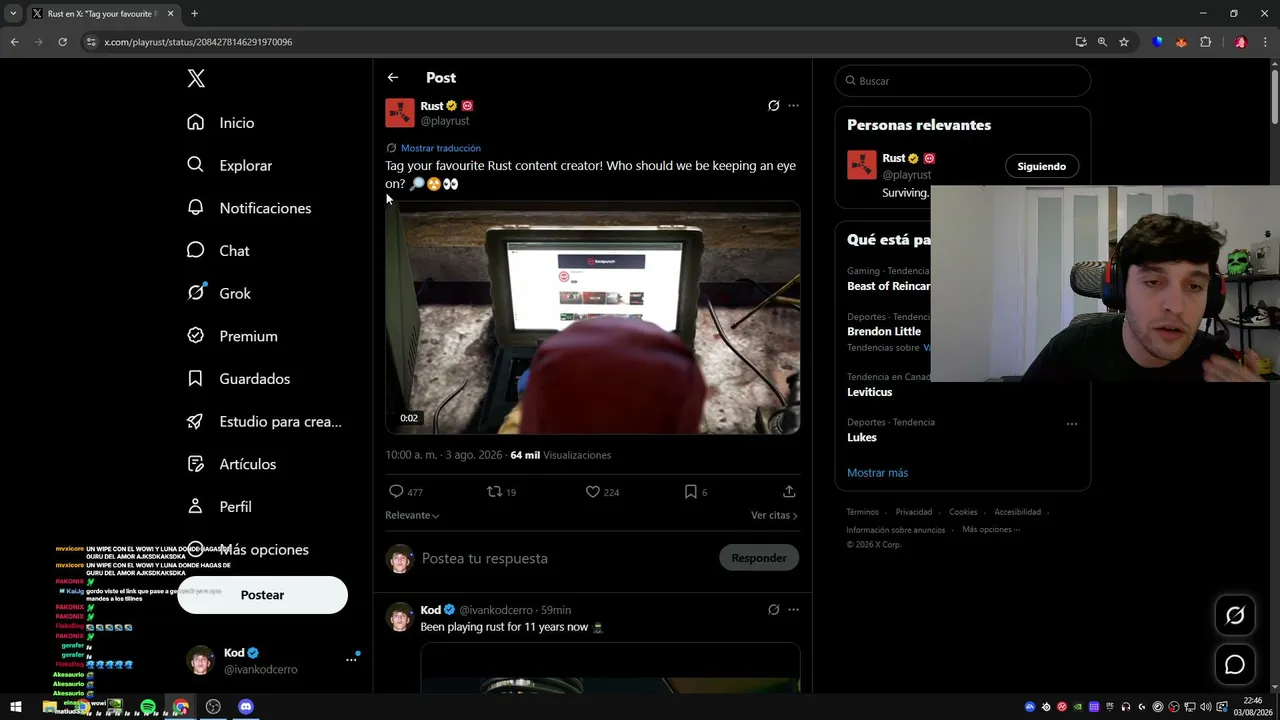
Task: Click the repost icon with 19 reposts
Action: tap(501, 492)
